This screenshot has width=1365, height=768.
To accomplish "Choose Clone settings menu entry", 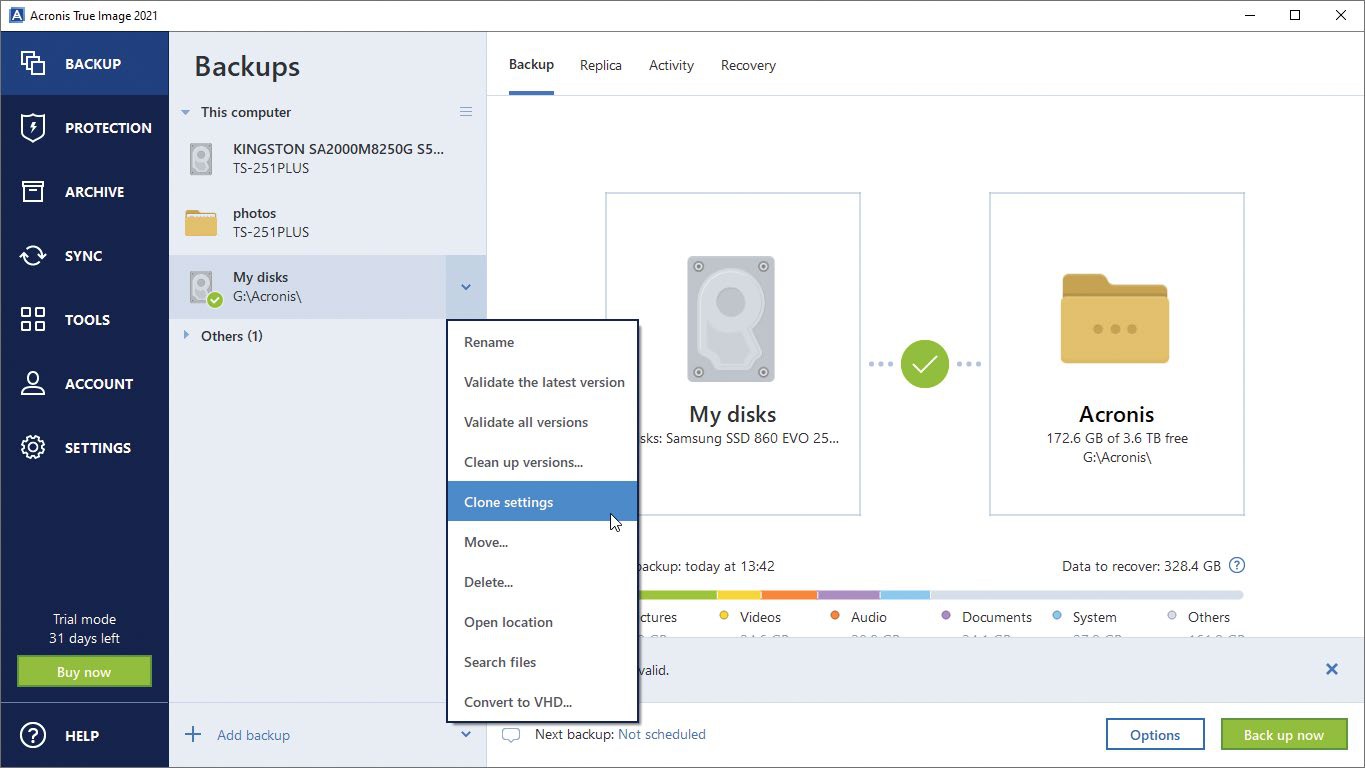I will [x=542, y=502].
